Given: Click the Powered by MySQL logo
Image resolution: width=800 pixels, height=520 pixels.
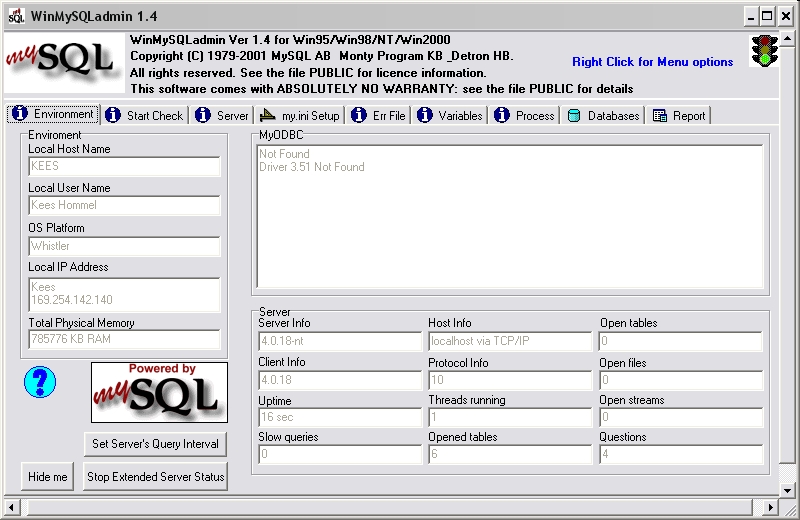Looking at the screenshot, I should point(159,392).
